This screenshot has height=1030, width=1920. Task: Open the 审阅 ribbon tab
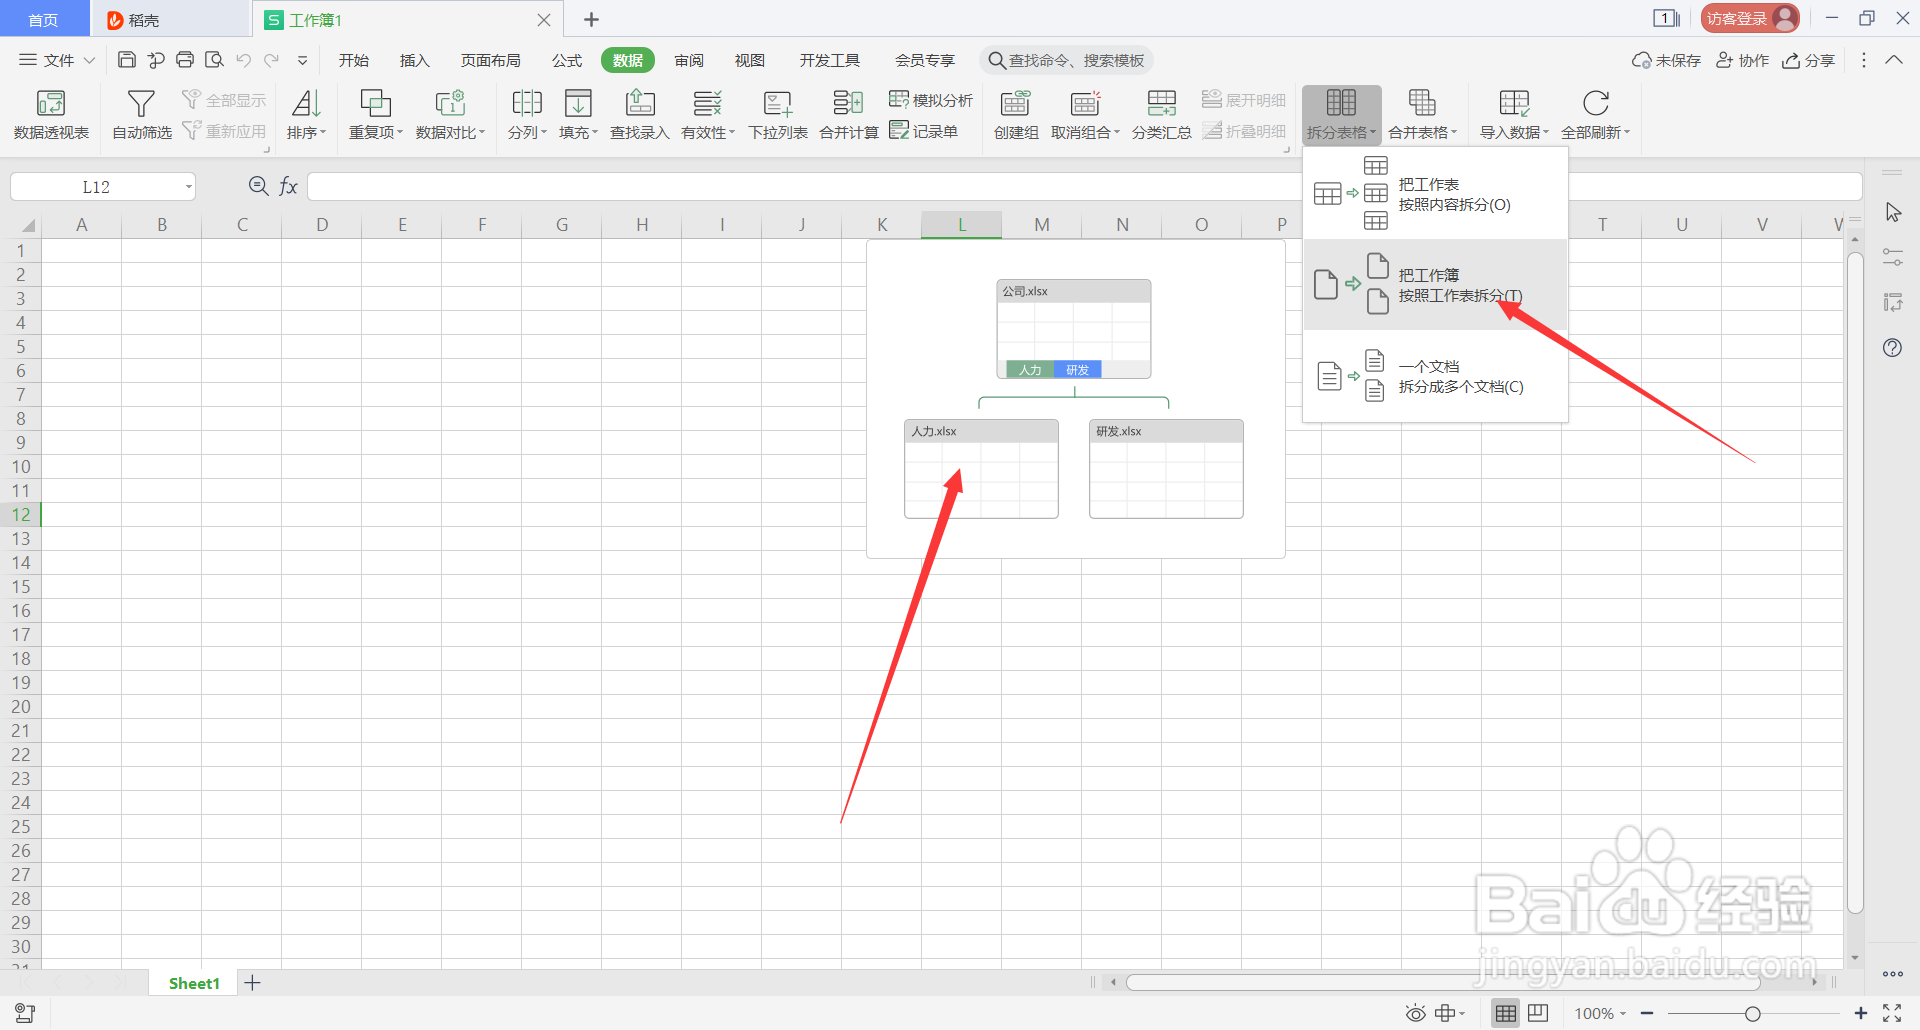tap(689, 60)
